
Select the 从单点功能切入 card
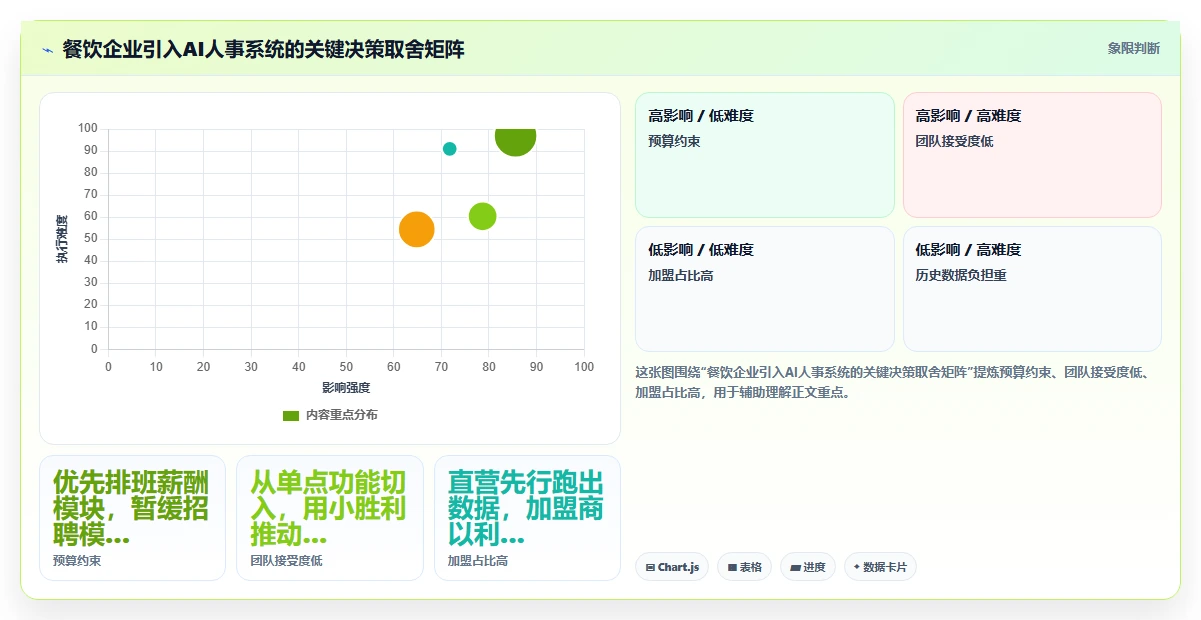pyautogui.click(x=330, y=518)
